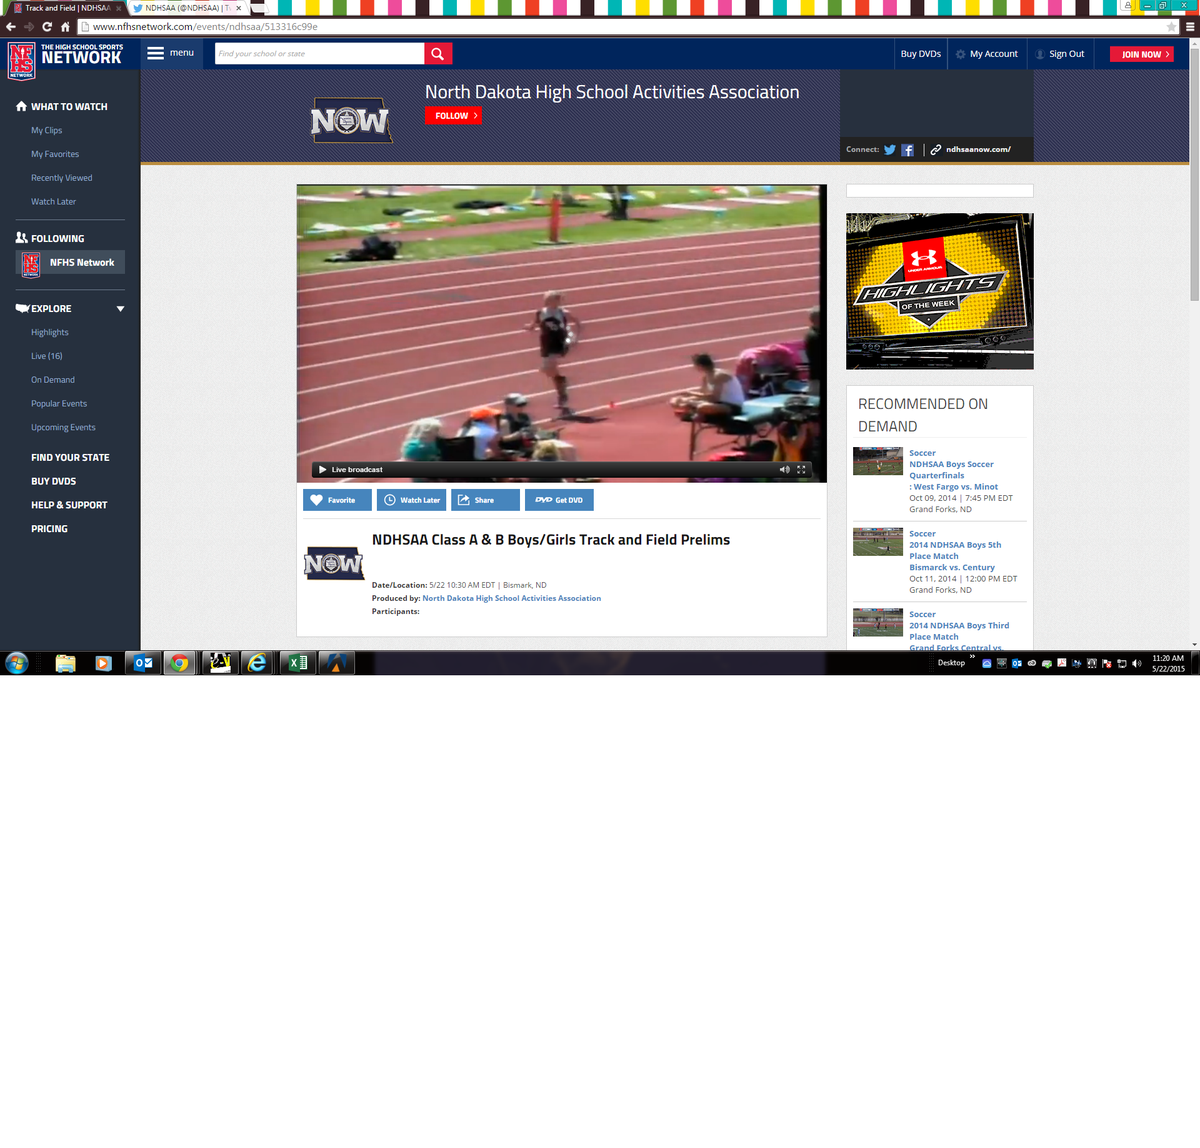The width and height of the screenshot is (1200, 1148).
Task: Click the Get DVD button
Action: click(x=559, y=500)
